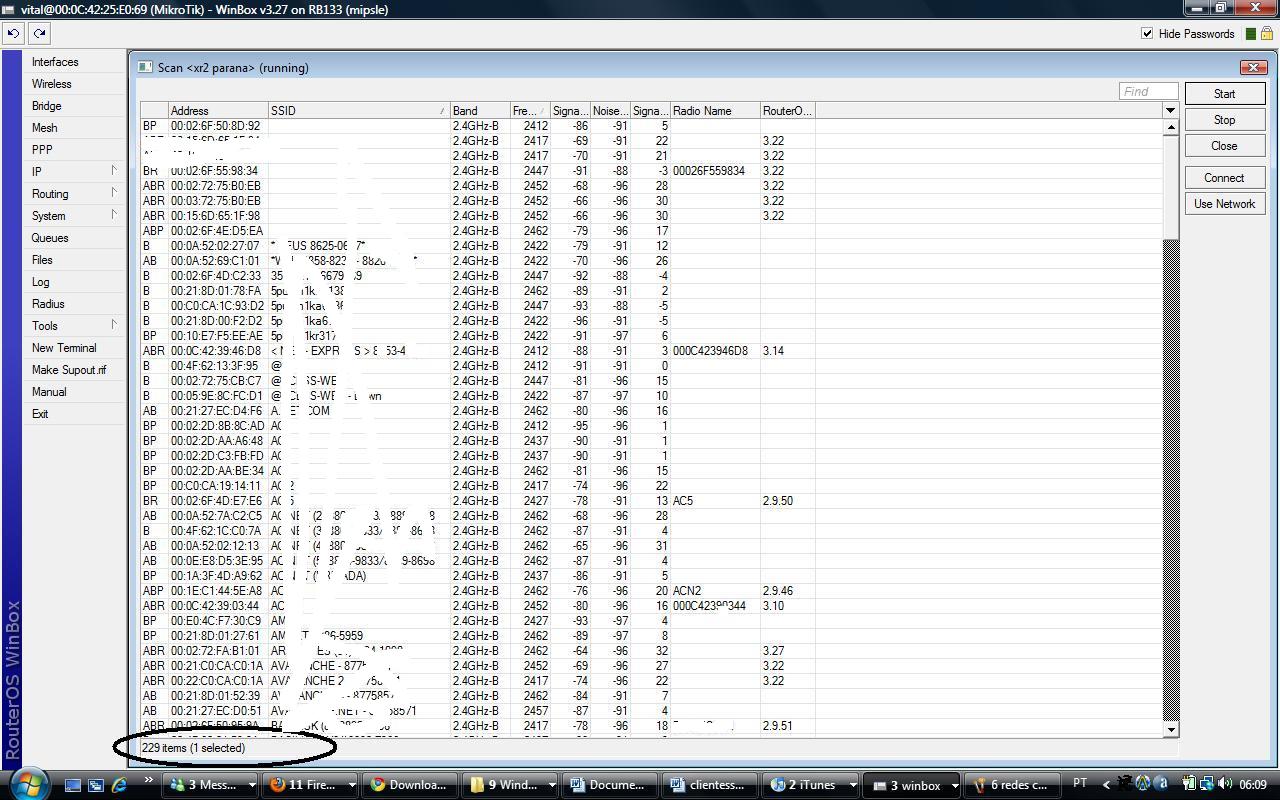Screen dimensions: 1280x800
Task: Expand the Tools submenu arrow
Action: click(x=114, y=325)
